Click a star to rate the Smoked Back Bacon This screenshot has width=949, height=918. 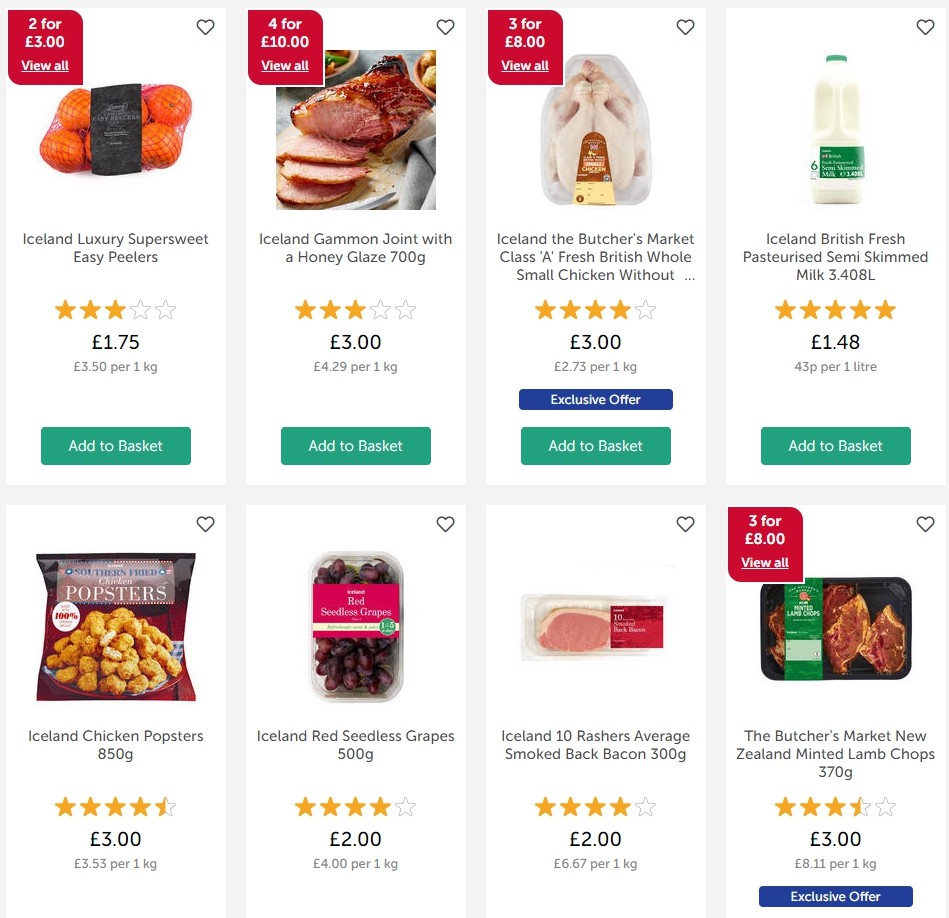coord(595,806)
